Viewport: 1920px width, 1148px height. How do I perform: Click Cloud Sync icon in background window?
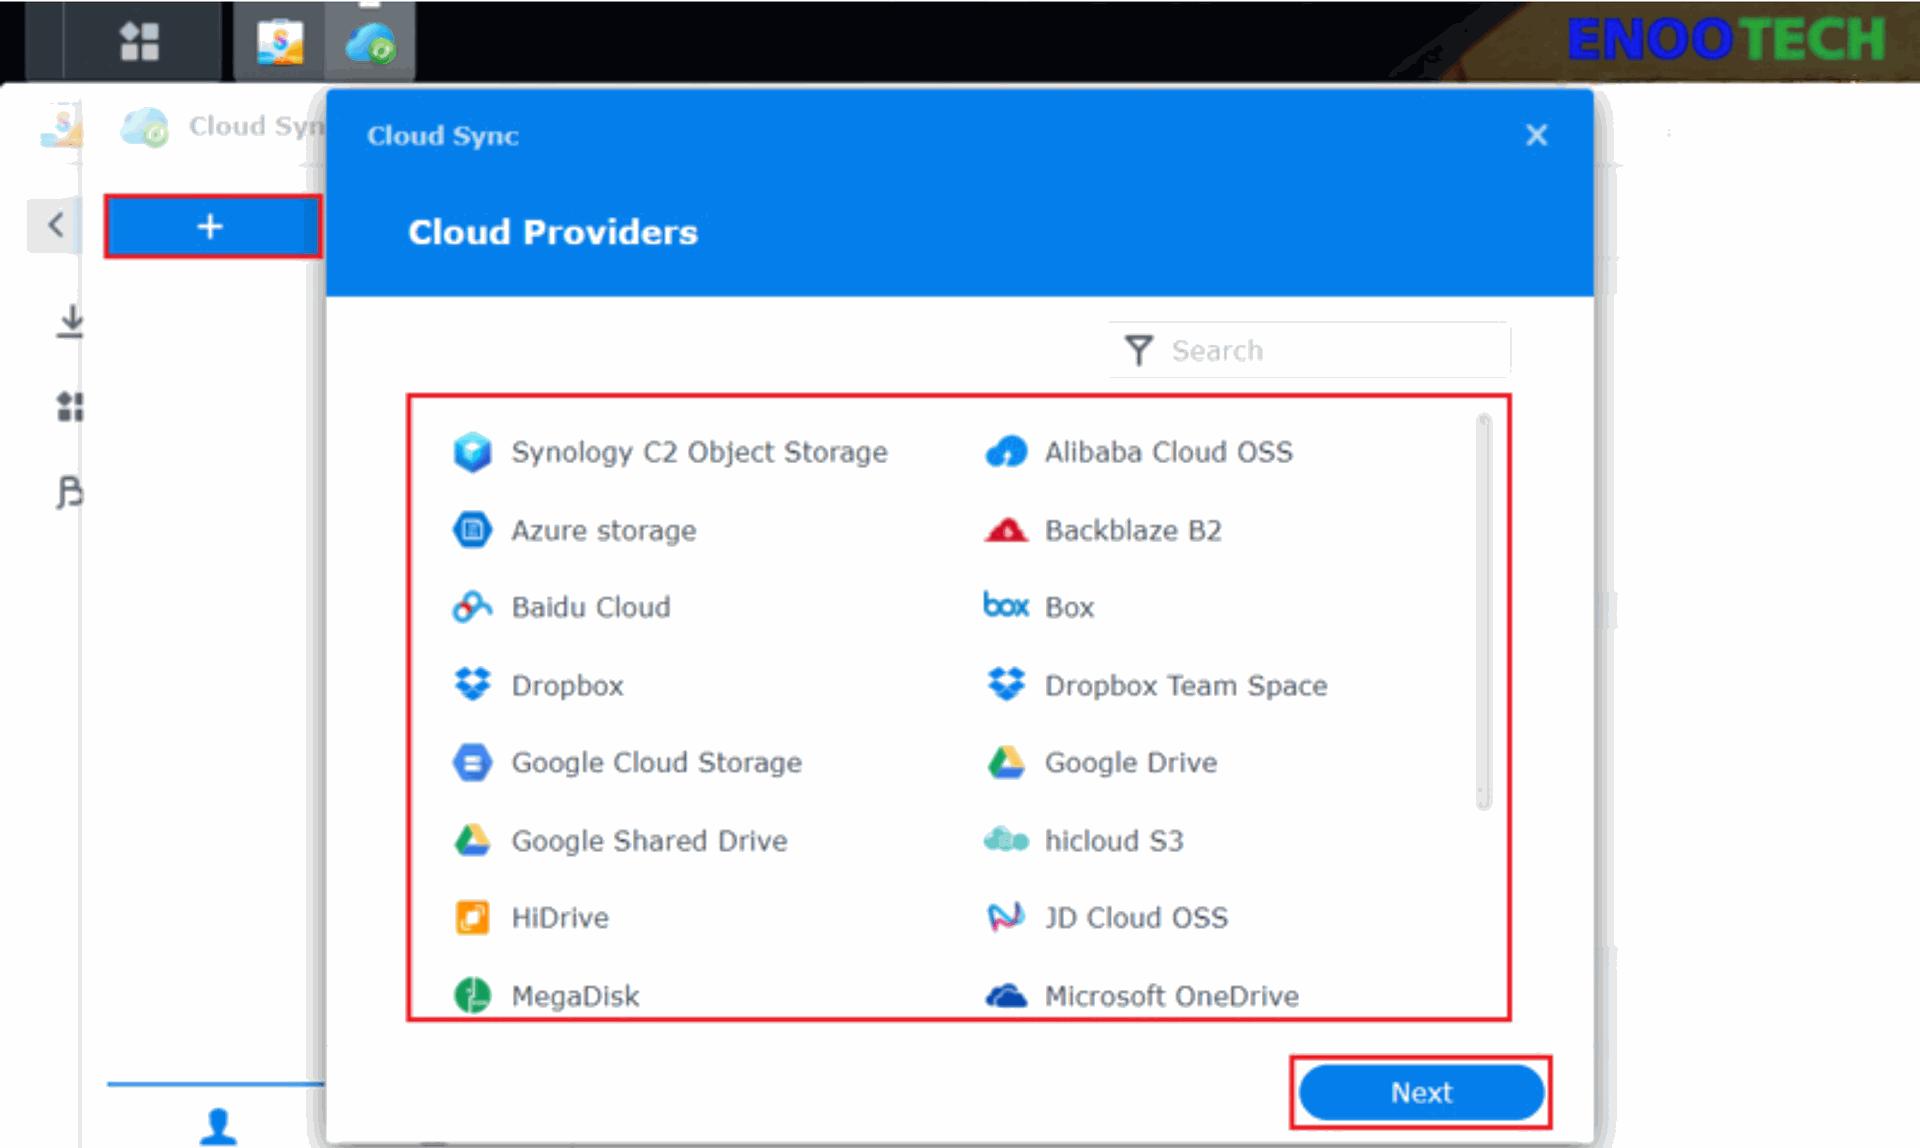[144, 128]
